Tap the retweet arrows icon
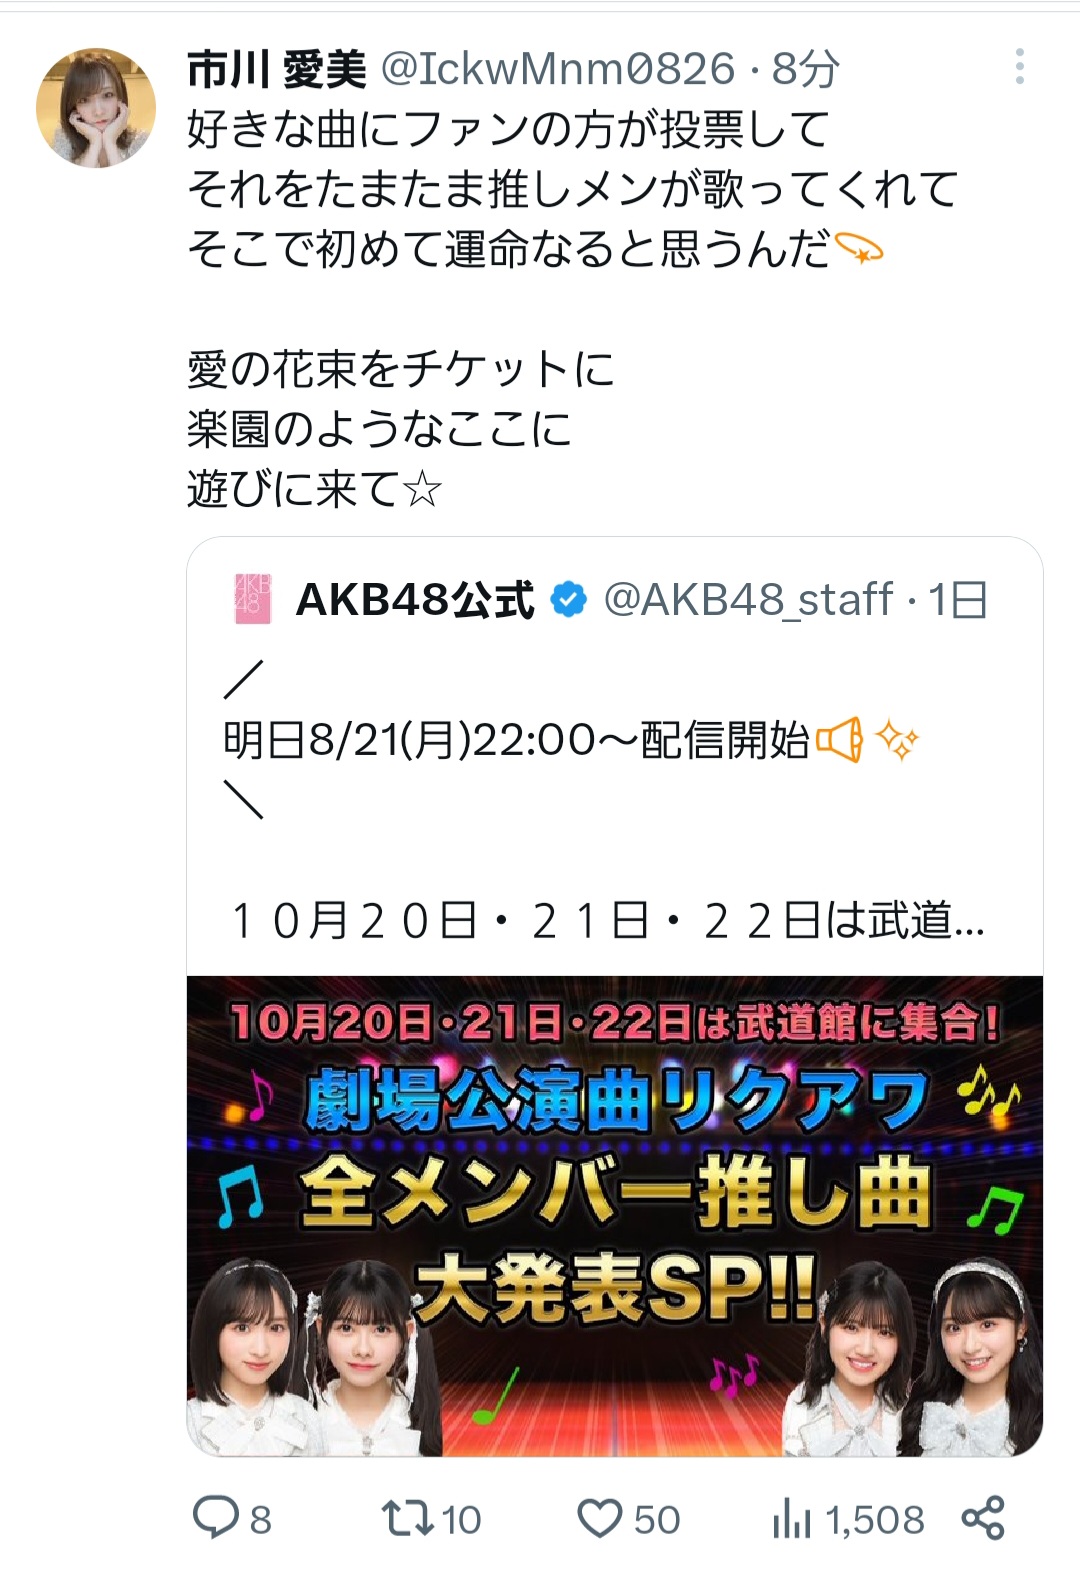Screen dimensions: 1080x1569 408,1518
